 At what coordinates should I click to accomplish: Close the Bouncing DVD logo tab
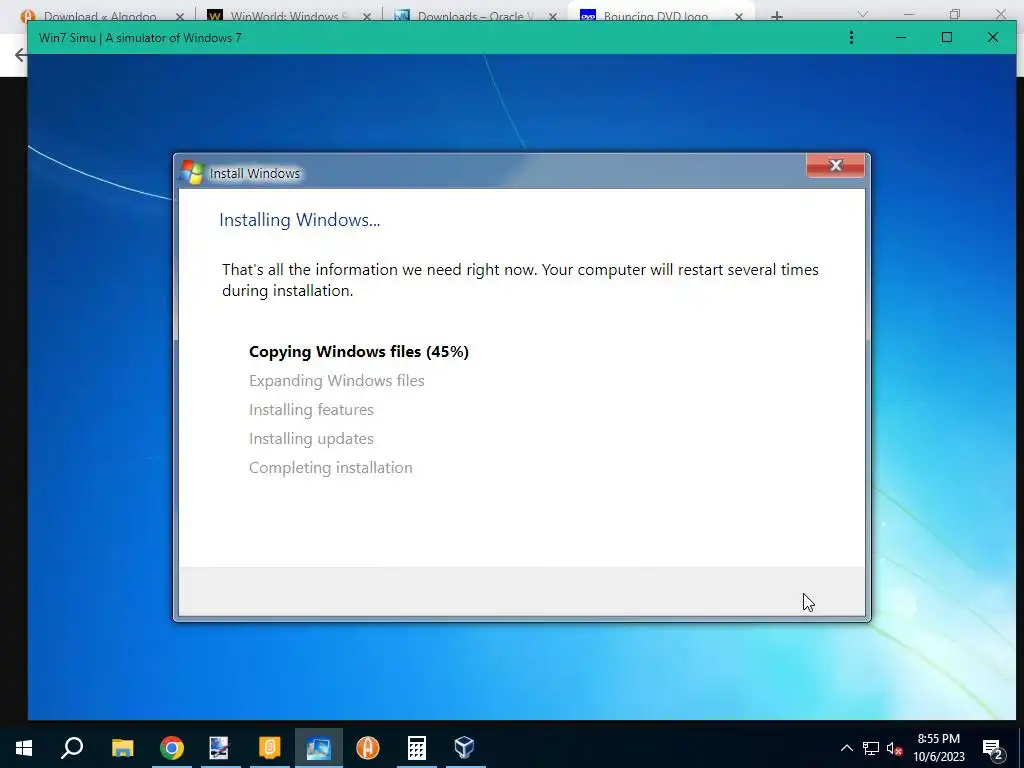[x=739, y=16]
